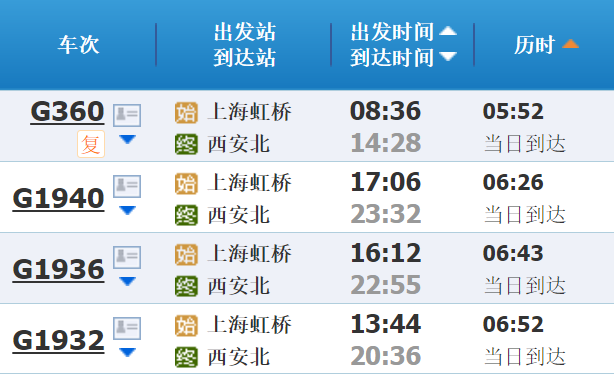Screen dimensions: 614x374
Task: Expand stop details arrow for G360
Action: (x=127, y=139)
